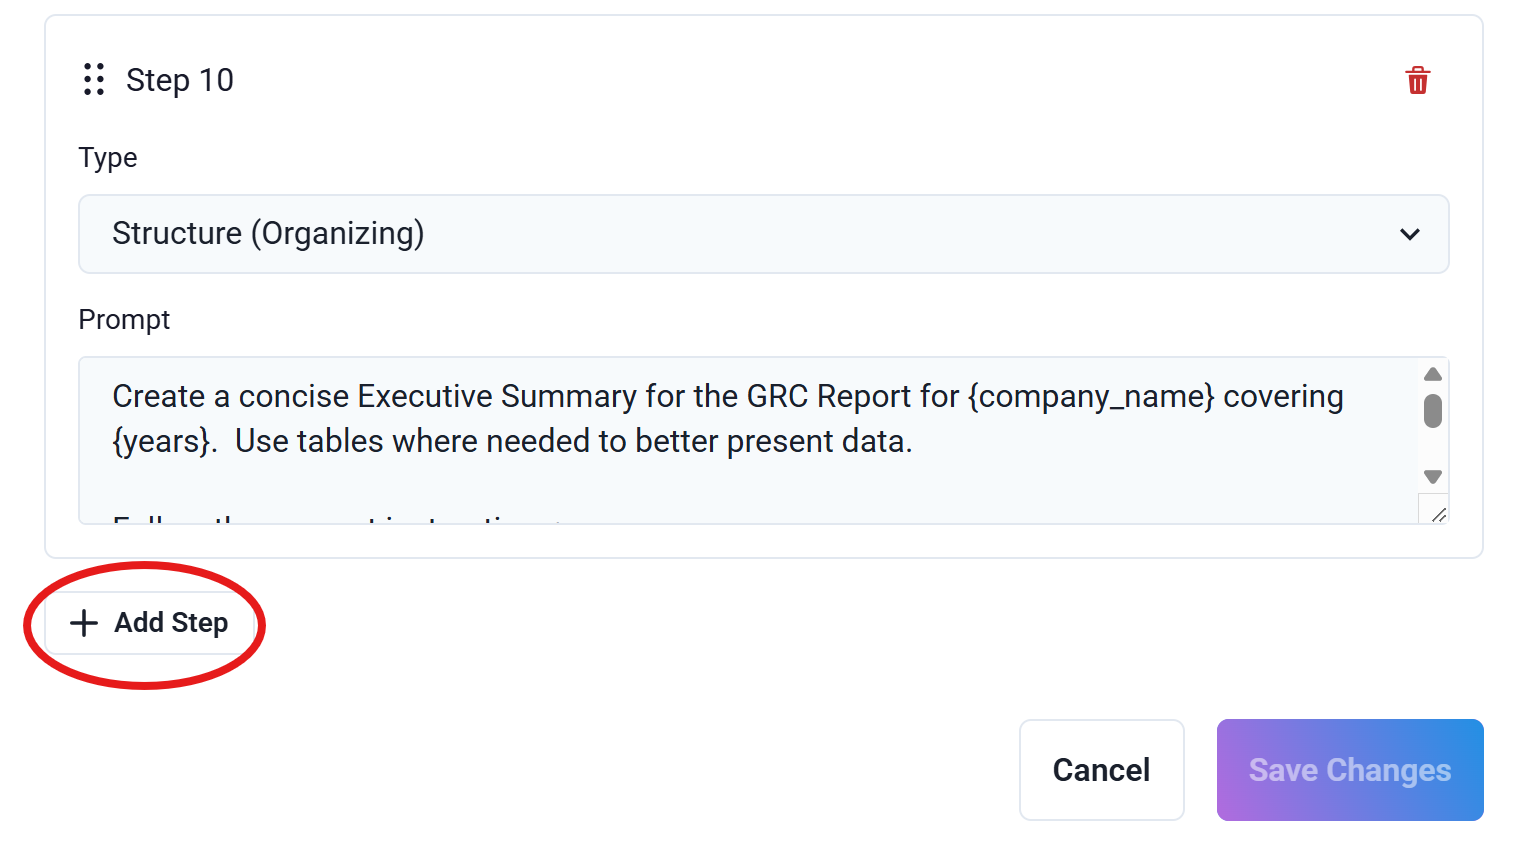The width and height of the screenshot is (1526, 856).
Task: Click the Use tables where needed sentence
Action: point(574,441)
